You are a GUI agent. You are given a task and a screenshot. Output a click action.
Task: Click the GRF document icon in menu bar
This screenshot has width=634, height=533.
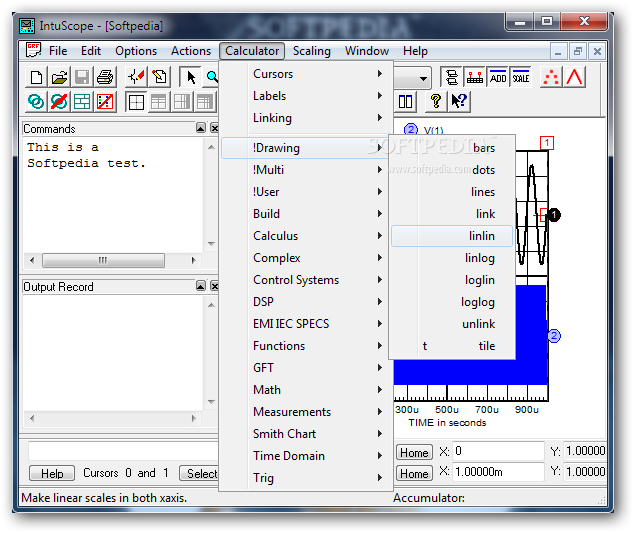pos(33,51)
